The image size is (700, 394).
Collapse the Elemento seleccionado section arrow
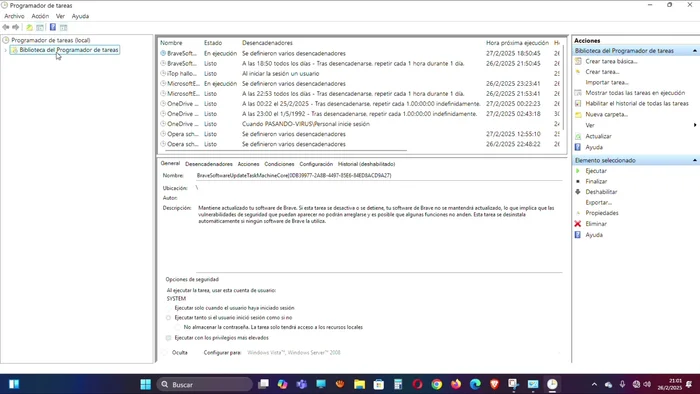(x=695, y=160)
